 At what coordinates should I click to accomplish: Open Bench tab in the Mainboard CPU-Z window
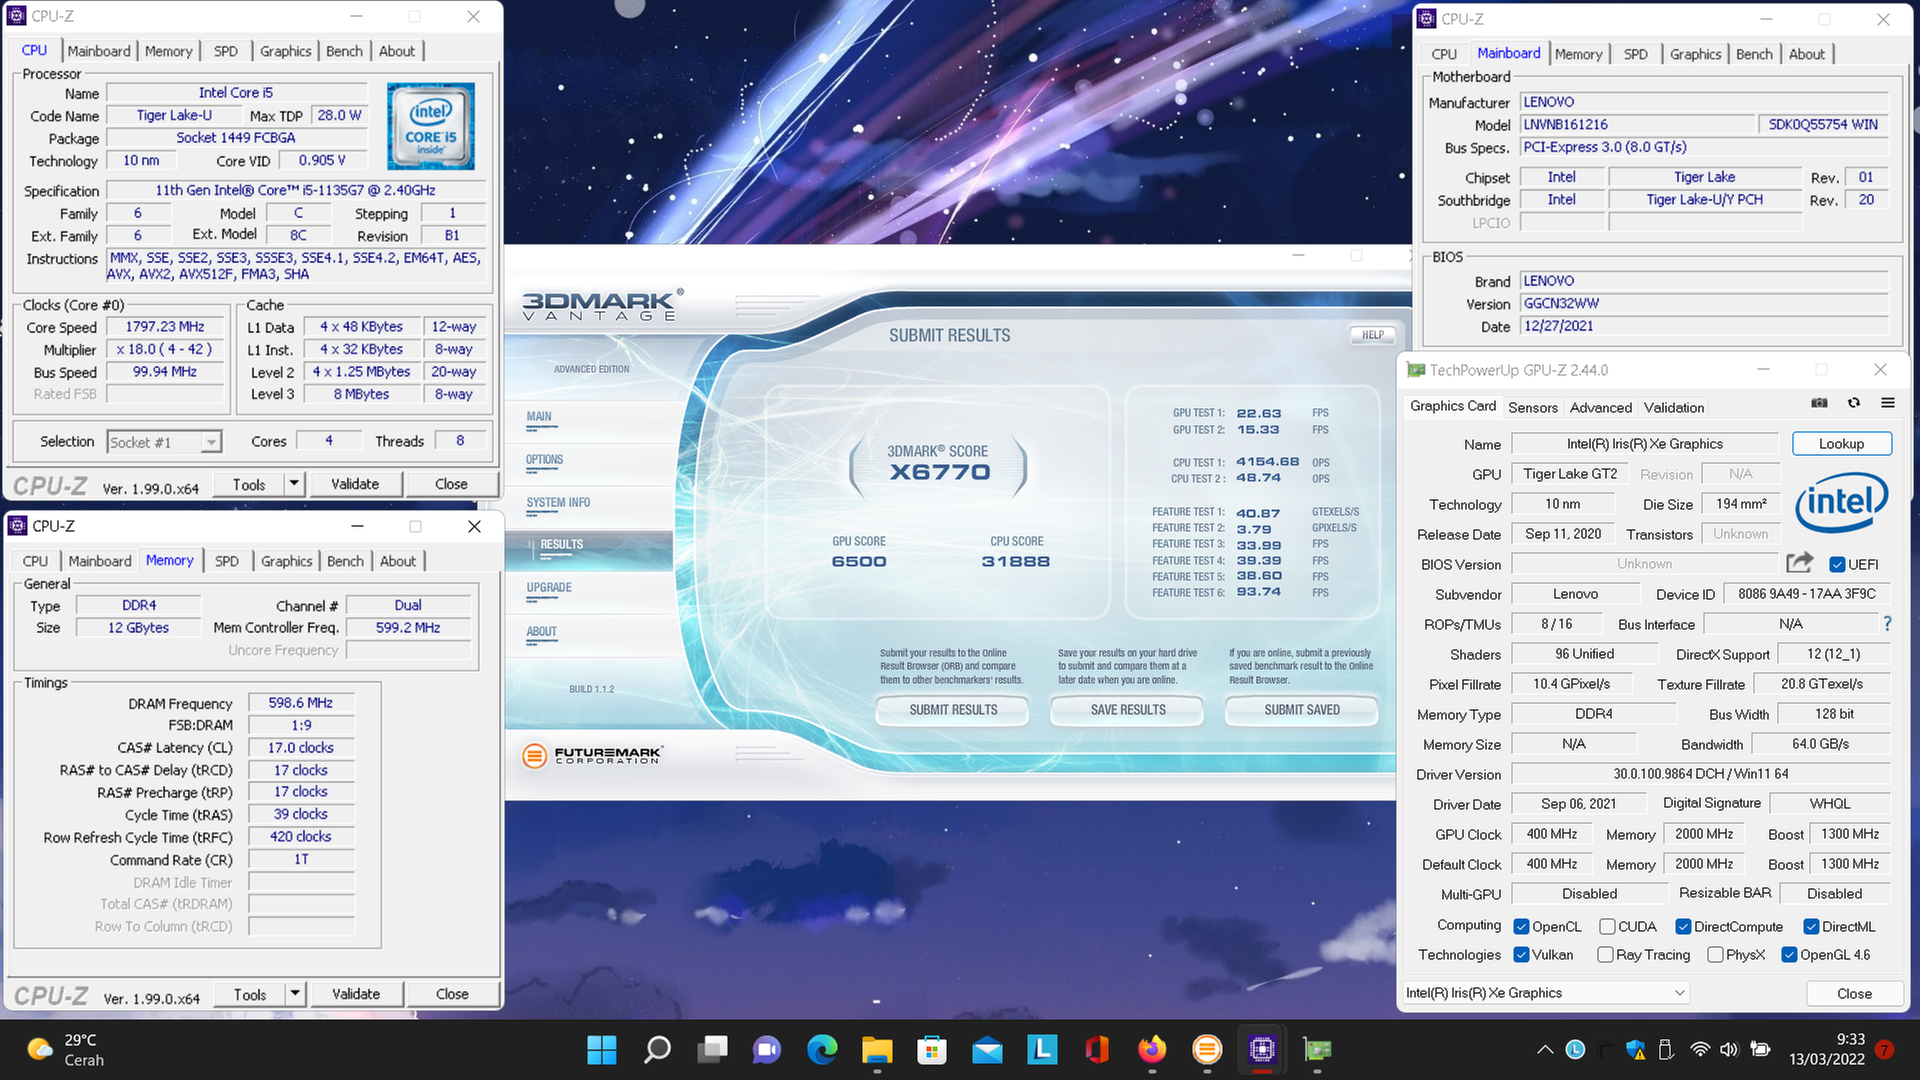click(1754, 54)
